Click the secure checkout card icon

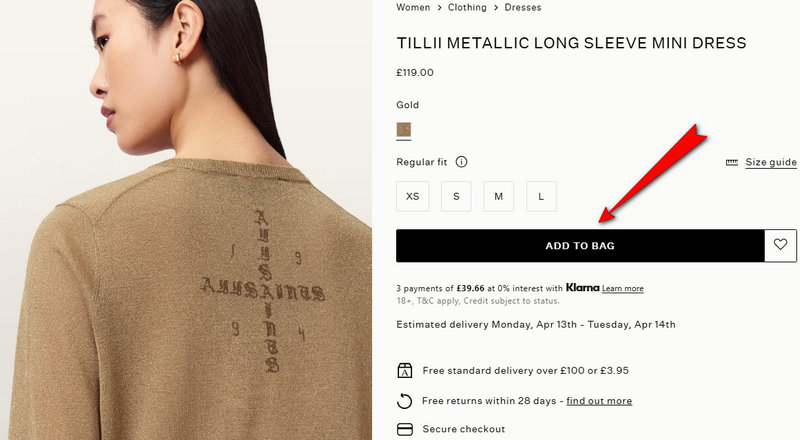tap(405, 429)
